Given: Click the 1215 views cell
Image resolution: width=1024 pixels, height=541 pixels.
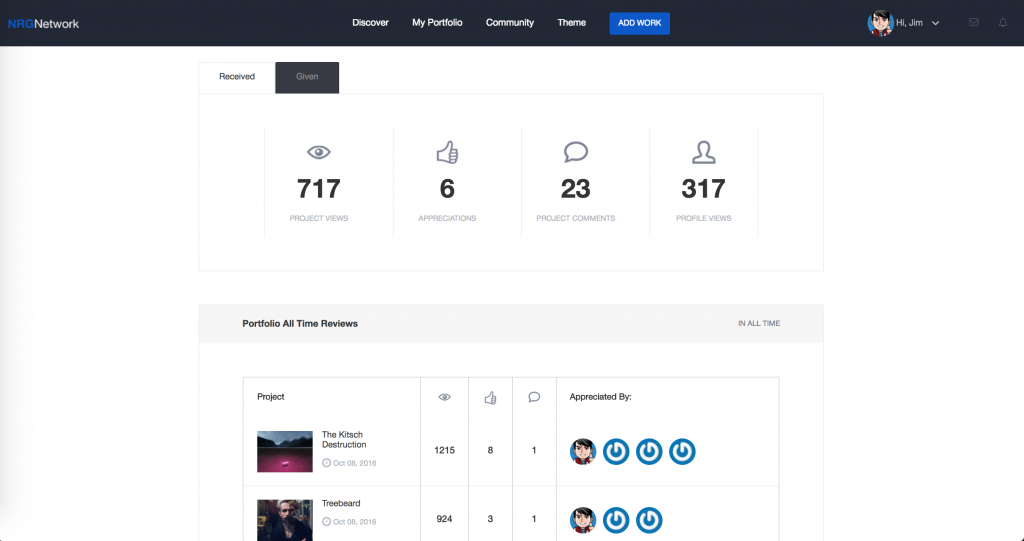Looking at the screenshot, I should pos(444,450).
